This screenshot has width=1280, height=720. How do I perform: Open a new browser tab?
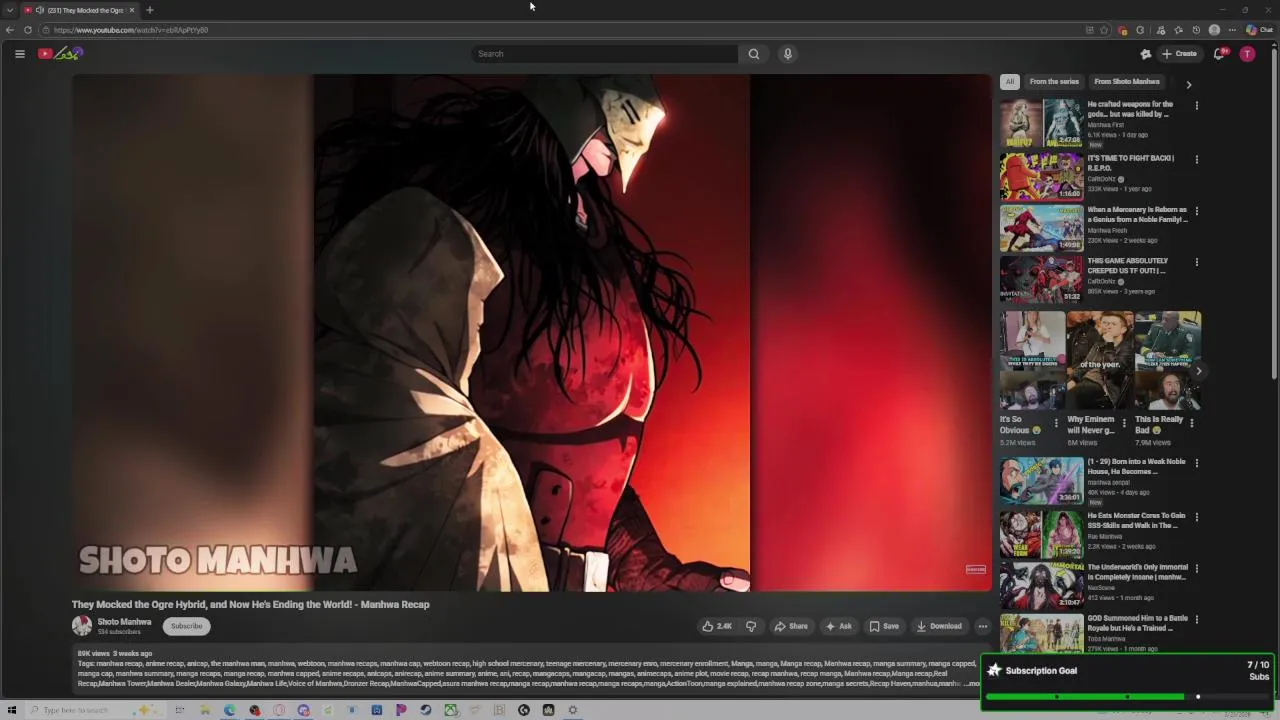(150, 10)
